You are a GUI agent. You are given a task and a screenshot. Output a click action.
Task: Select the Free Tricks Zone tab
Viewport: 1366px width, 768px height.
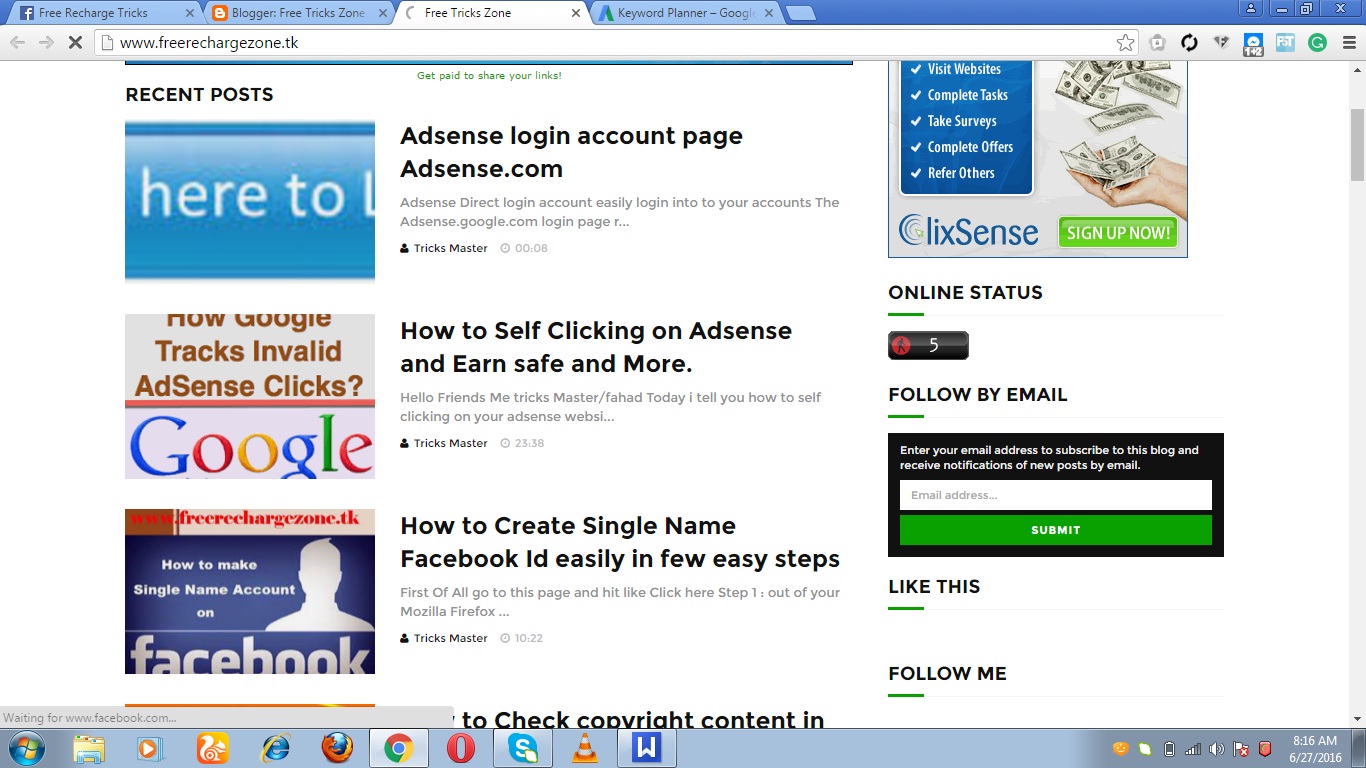(491, 13)
